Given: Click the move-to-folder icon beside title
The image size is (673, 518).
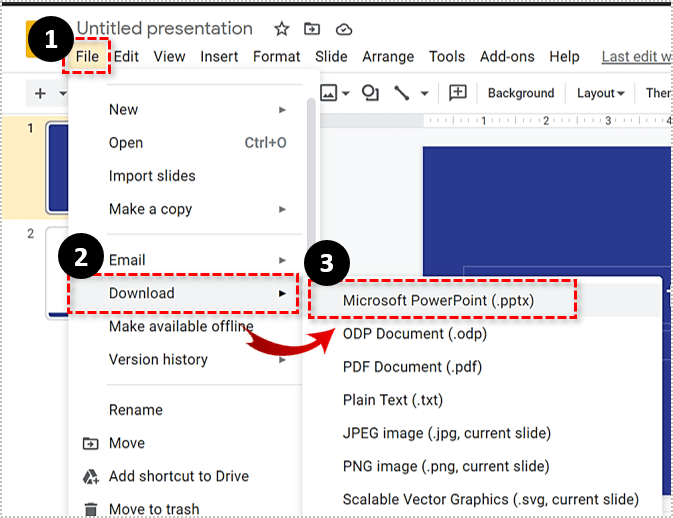Looking at the screenshot, I should tap(312, 29).
